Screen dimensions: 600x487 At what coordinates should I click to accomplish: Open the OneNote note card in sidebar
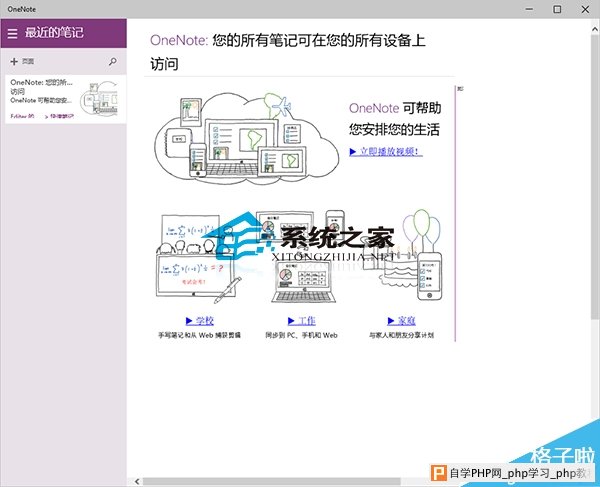(65, 99)
